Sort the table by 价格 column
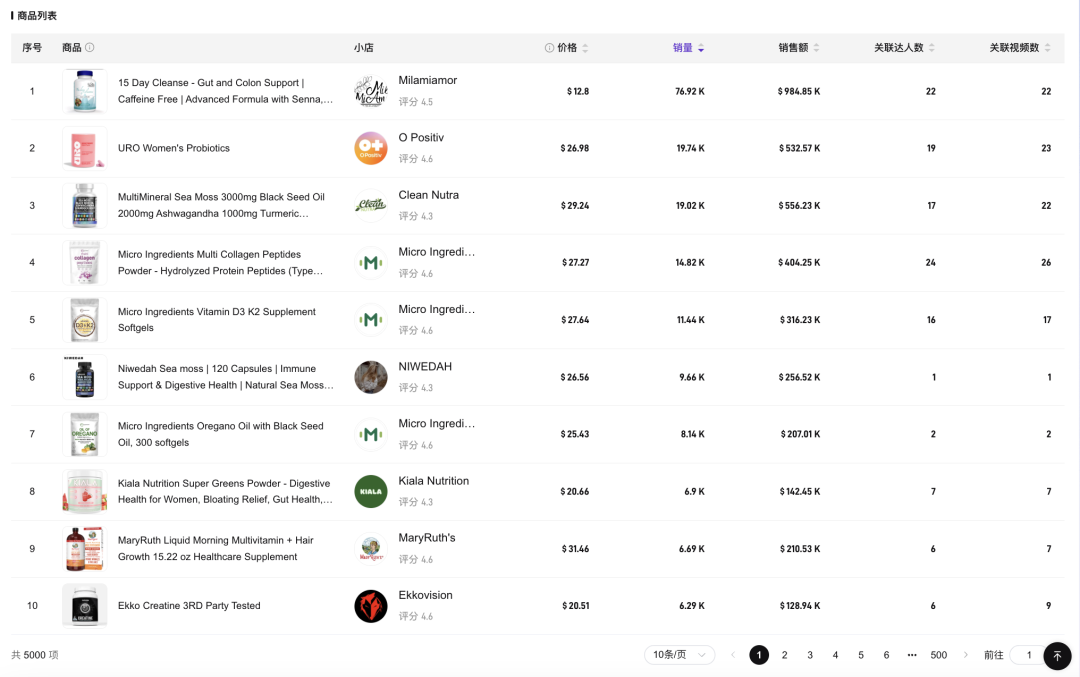The width and height of the screenshot is (1080, 677). tap(585, 48)
